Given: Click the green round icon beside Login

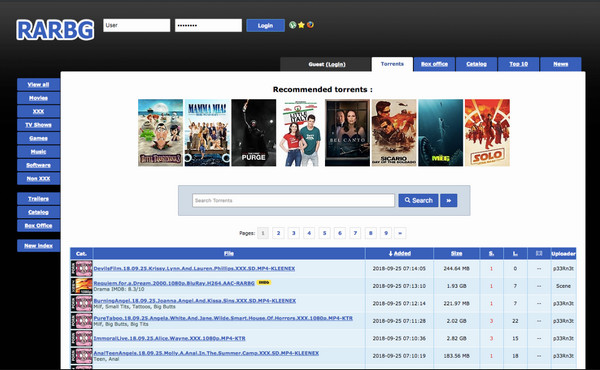Looking at the screenshot, I should (x=293, y=25).
